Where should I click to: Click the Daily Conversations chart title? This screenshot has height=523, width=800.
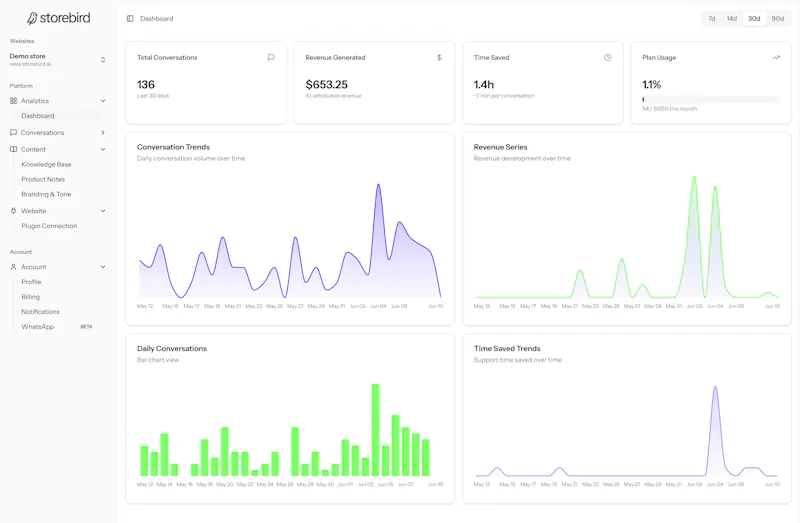point(172,348)
